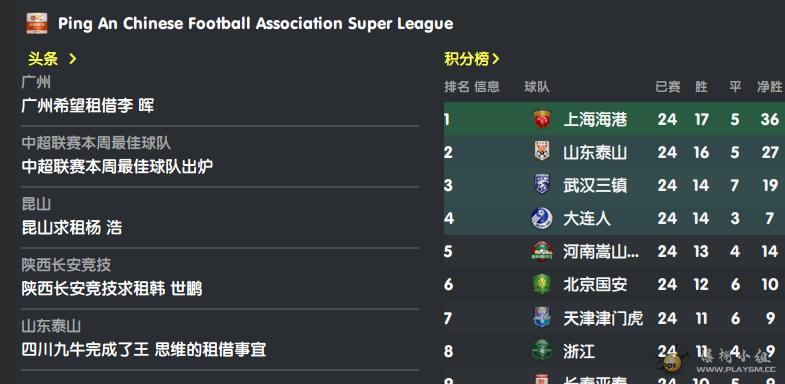
Task: Select 上海海港 team name in standings
Action: point(595,120)
